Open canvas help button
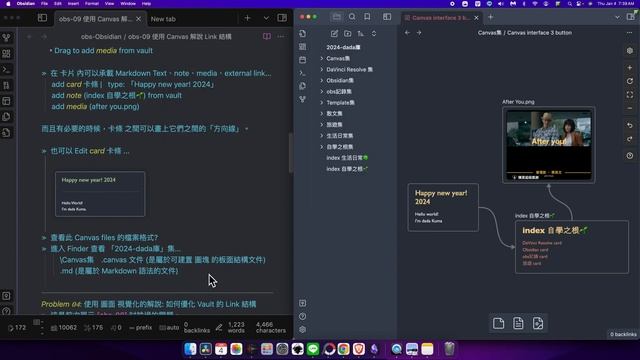 [x=630, y=156]
